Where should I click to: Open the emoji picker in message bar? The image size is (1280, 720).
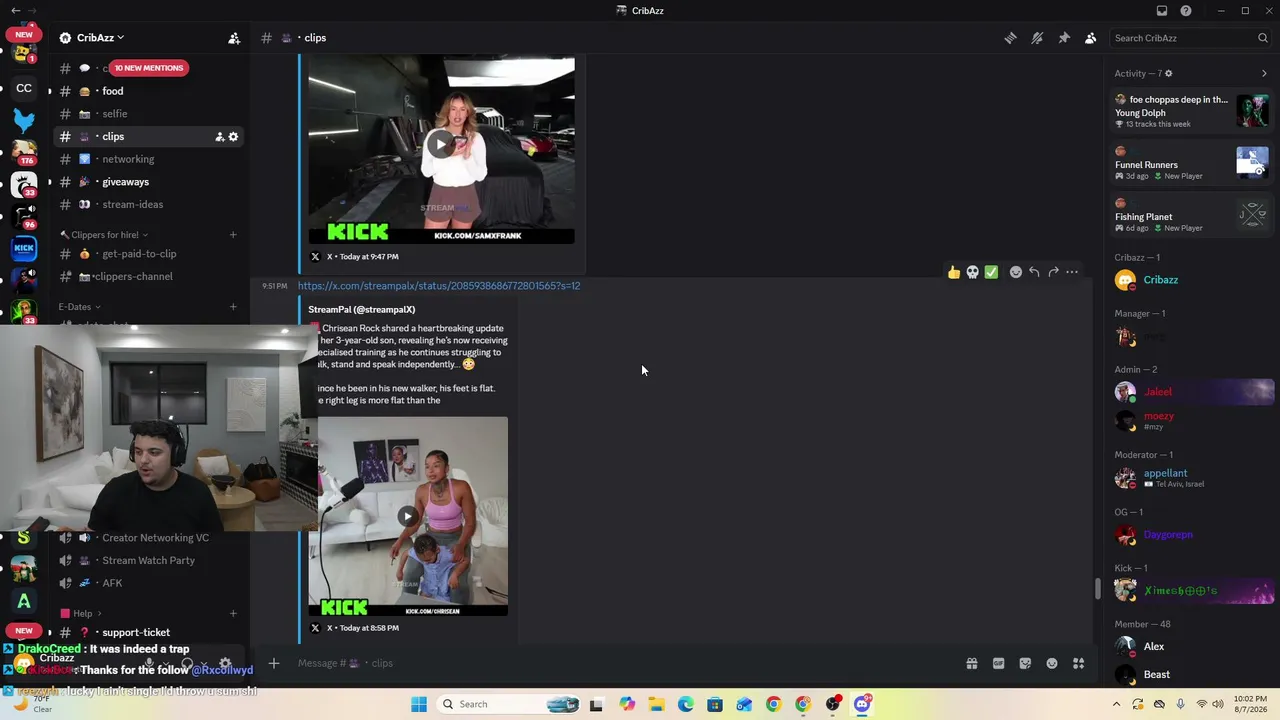tap(1052, 663)
